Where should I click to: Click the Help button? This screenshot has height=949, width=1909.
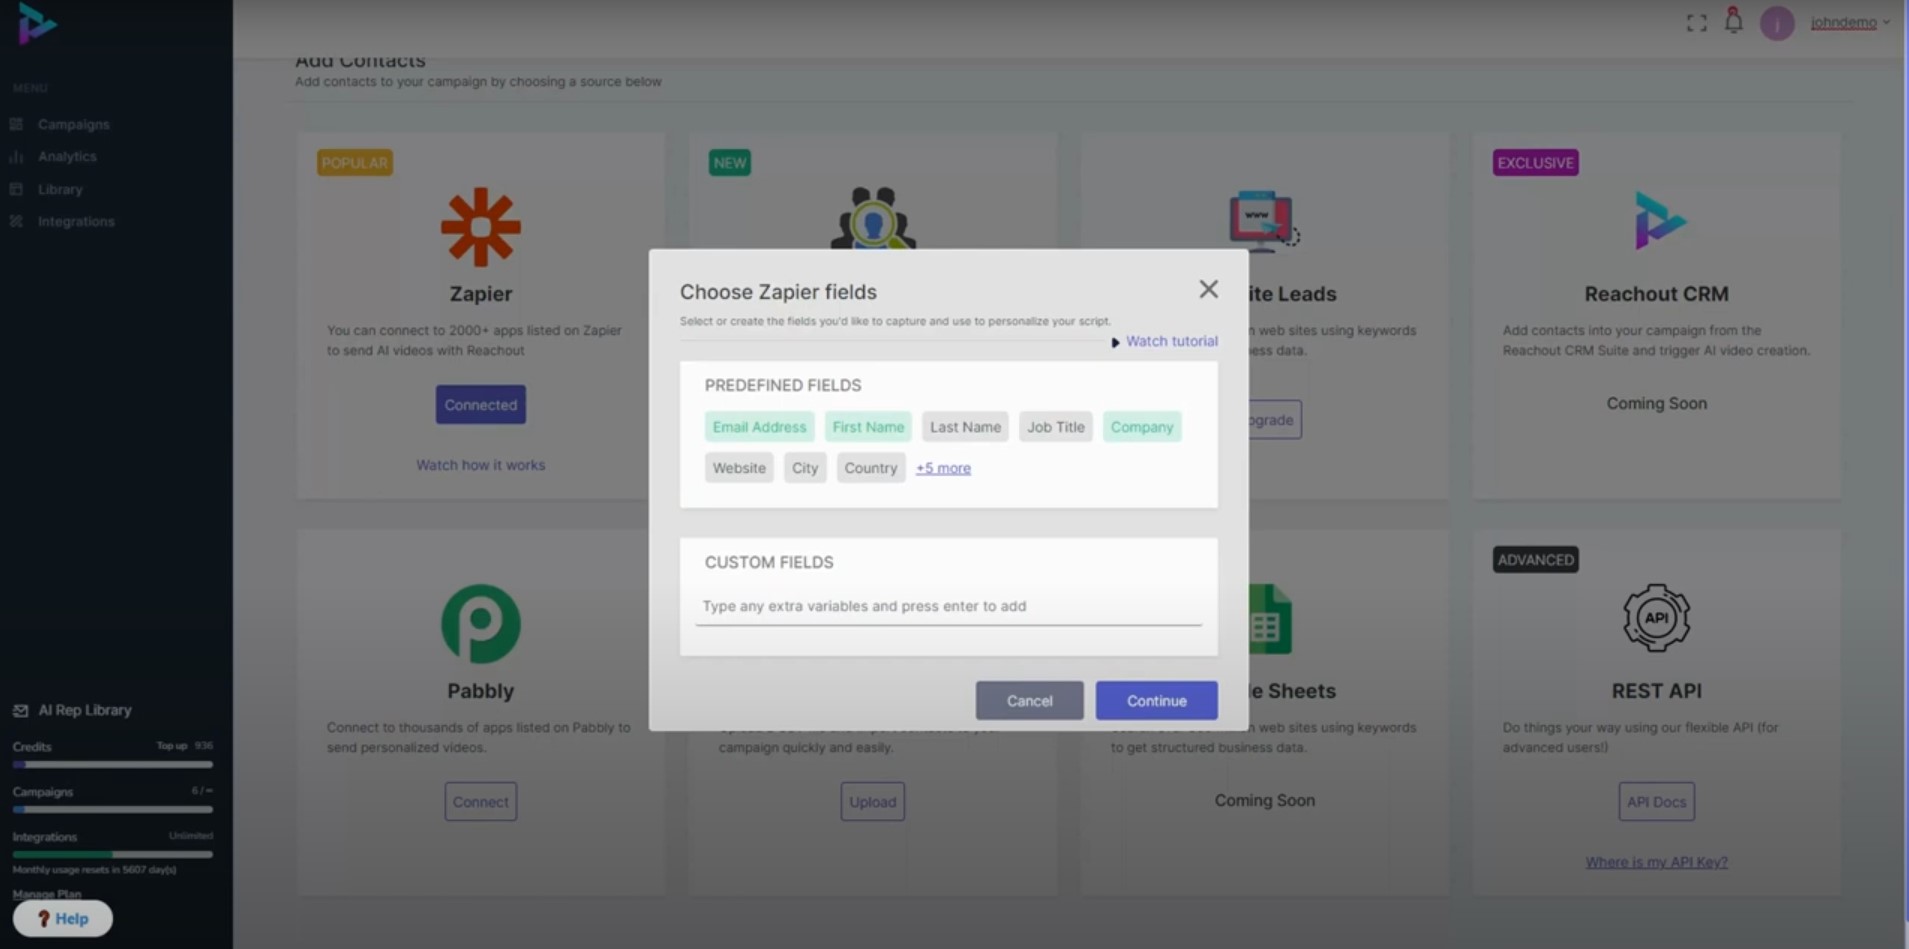(62, 919)
